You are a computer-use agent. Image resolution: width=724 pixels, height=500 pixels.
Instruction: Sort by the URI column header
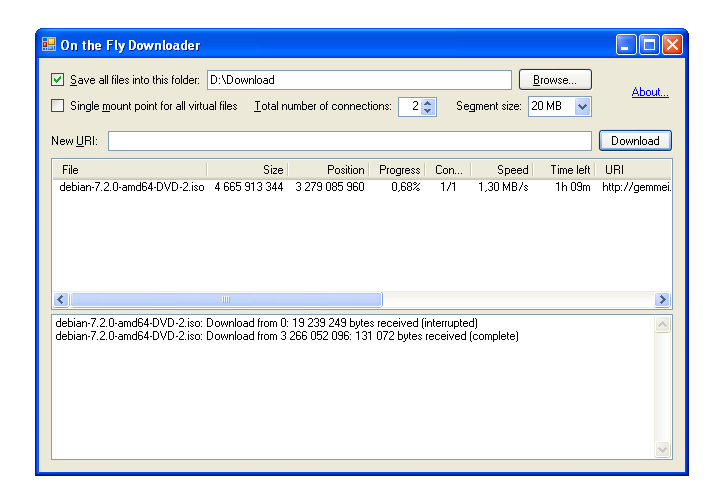[634, 170]
